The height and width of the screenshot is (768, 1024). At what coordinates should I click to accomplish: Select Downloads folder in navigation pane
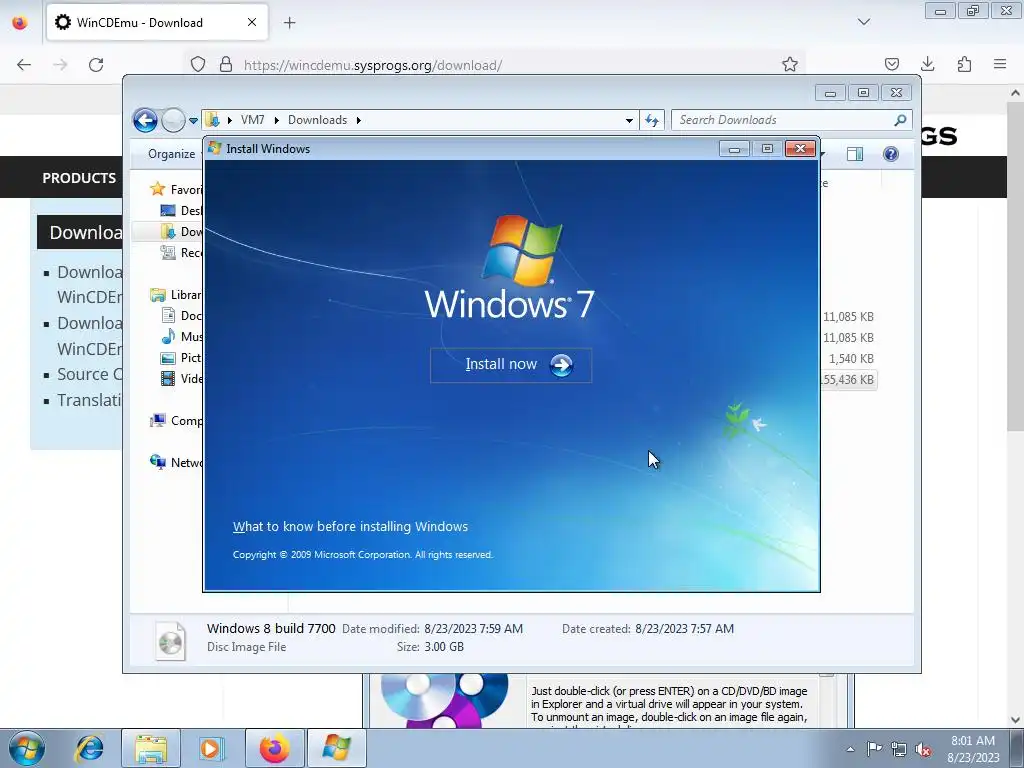point(168,231)
